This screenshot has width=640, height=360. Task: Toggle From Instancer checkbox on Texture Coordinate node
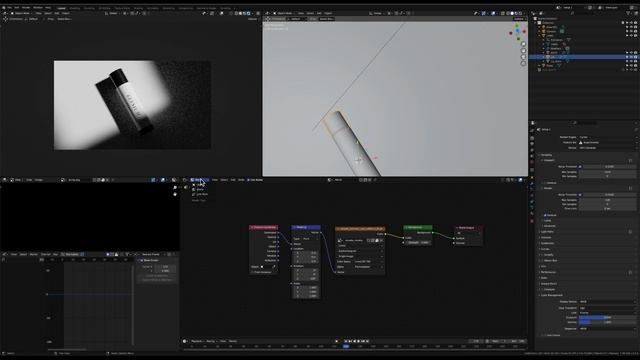[253, 272]
